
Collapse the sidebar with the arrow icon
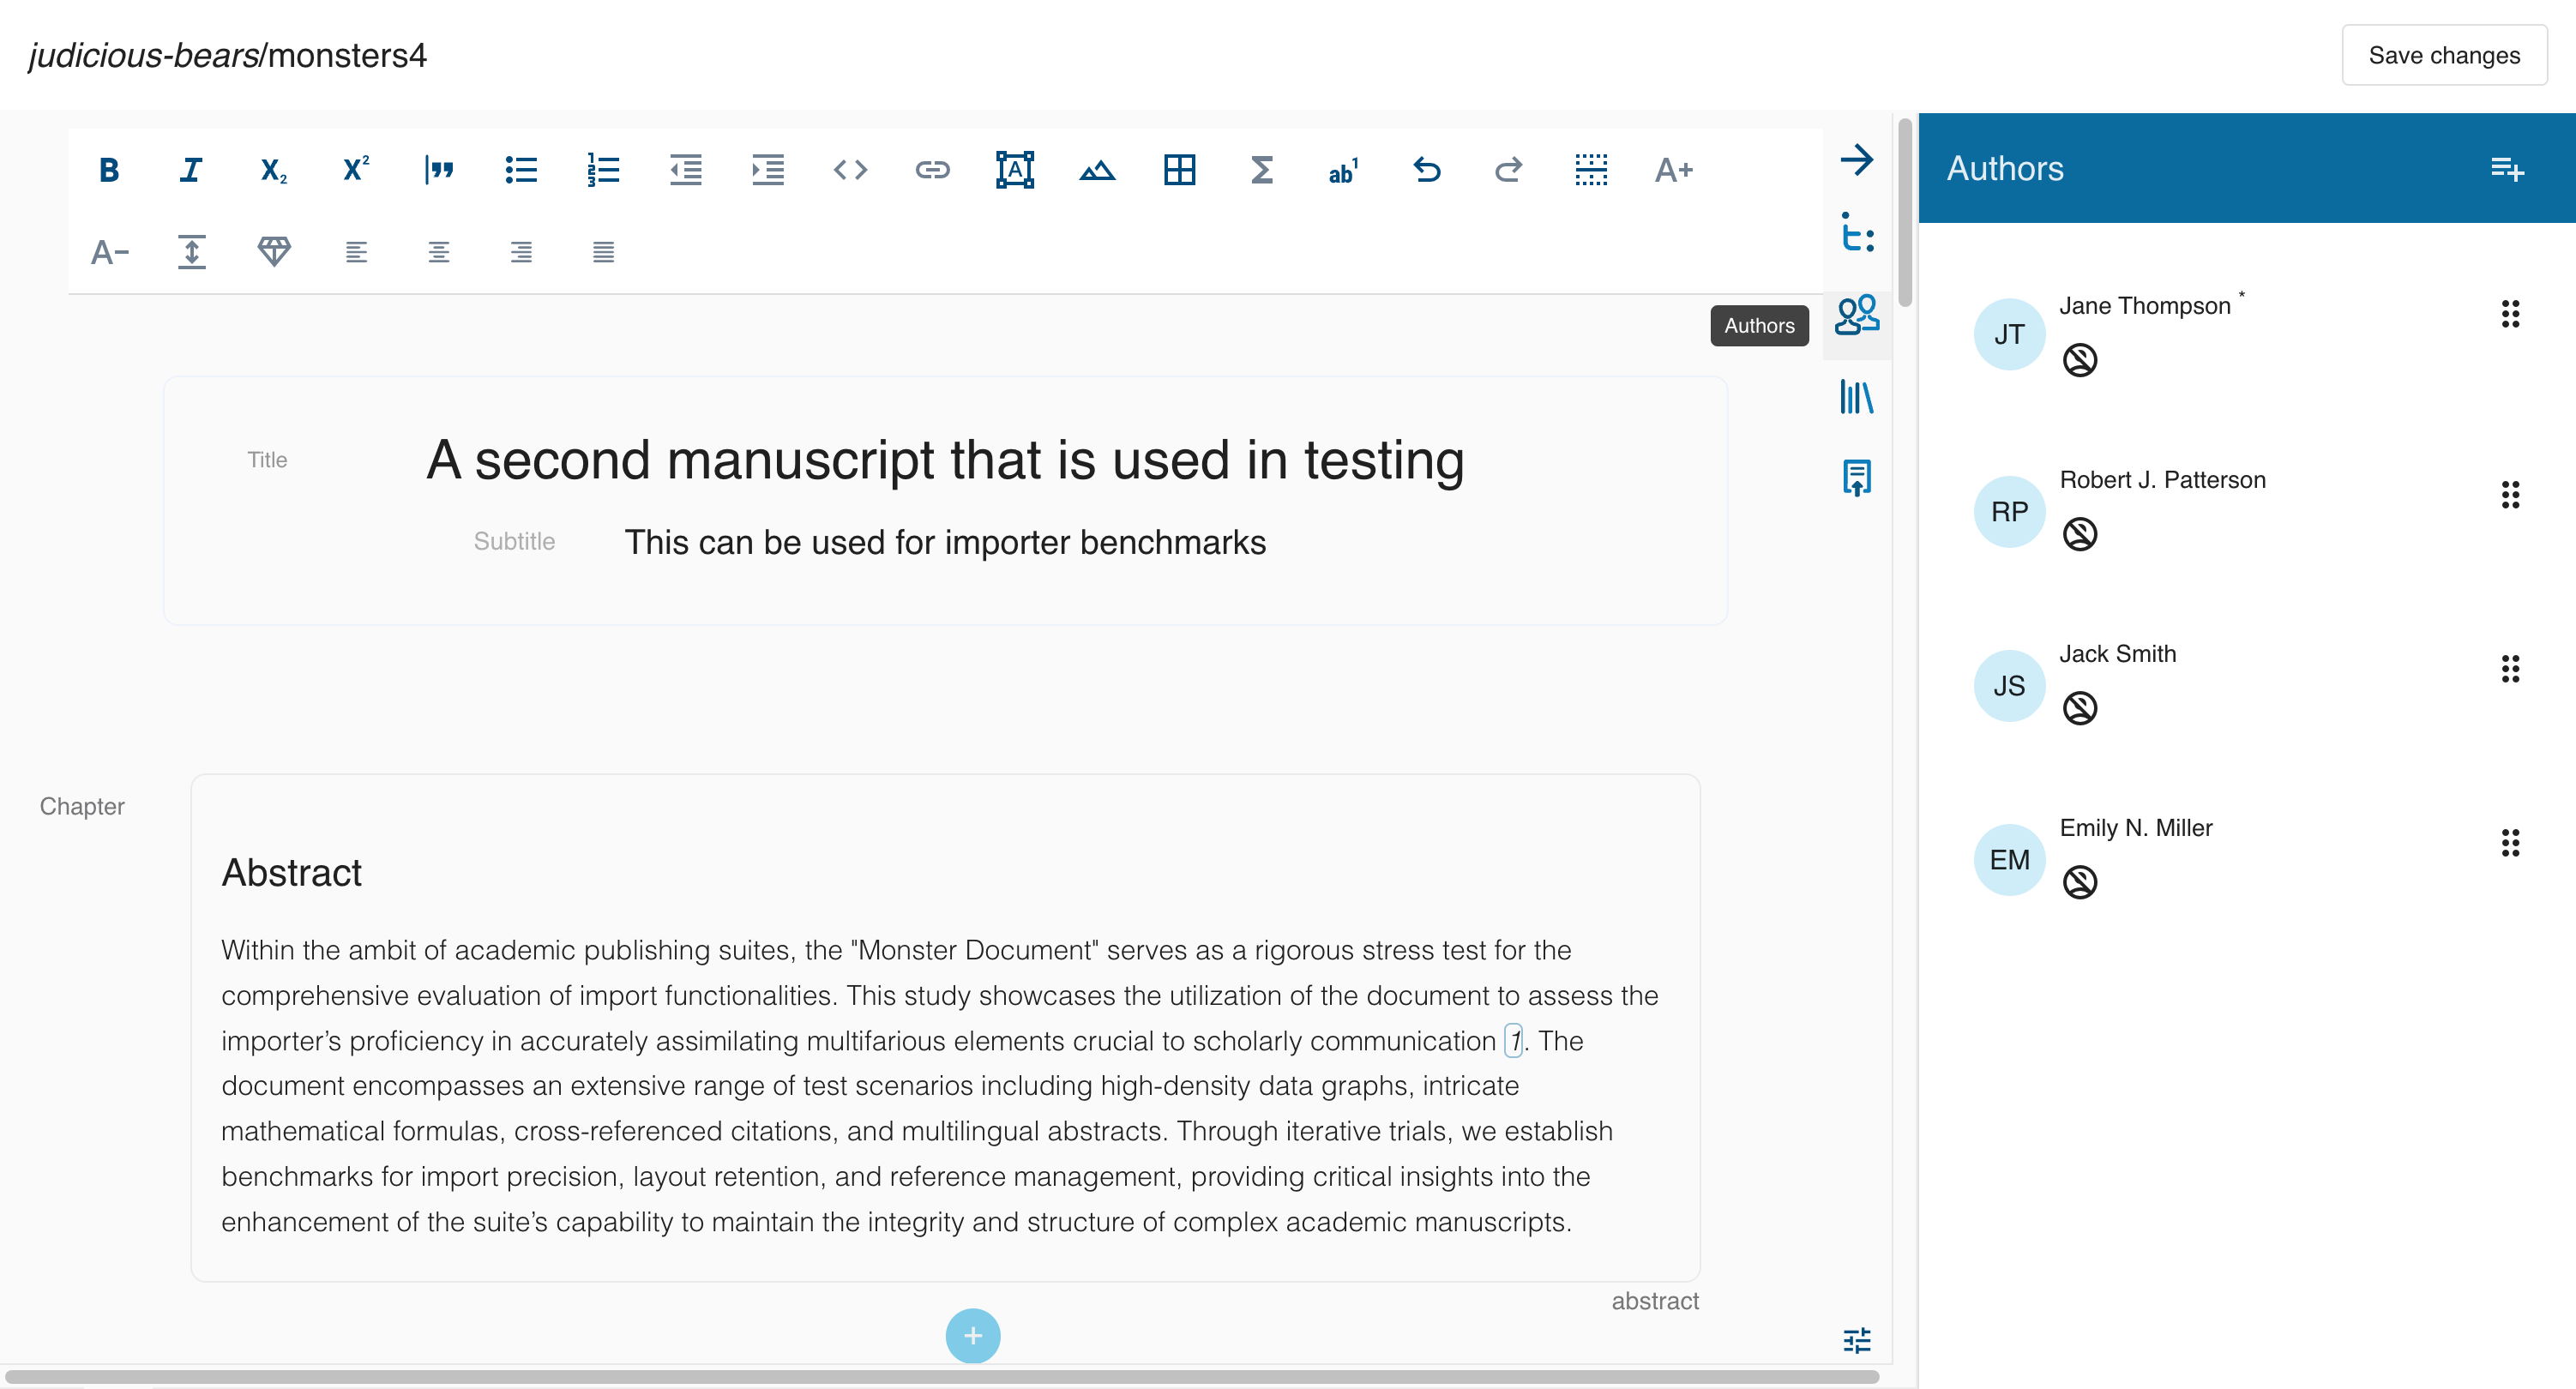(x=1856, y=160)
